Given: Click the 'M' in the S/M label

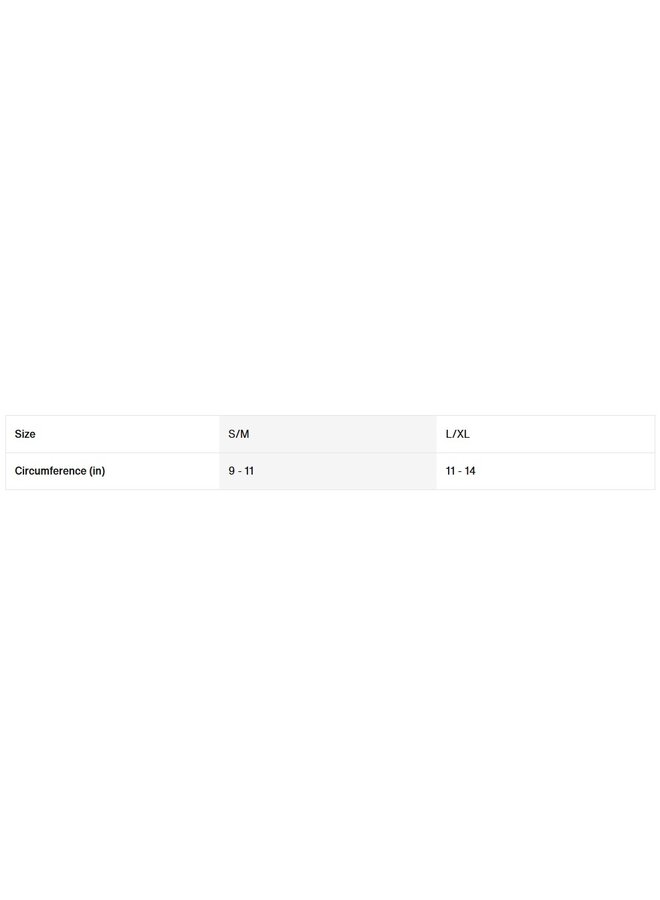Looking at the screenshot, I should coord(245,434).
